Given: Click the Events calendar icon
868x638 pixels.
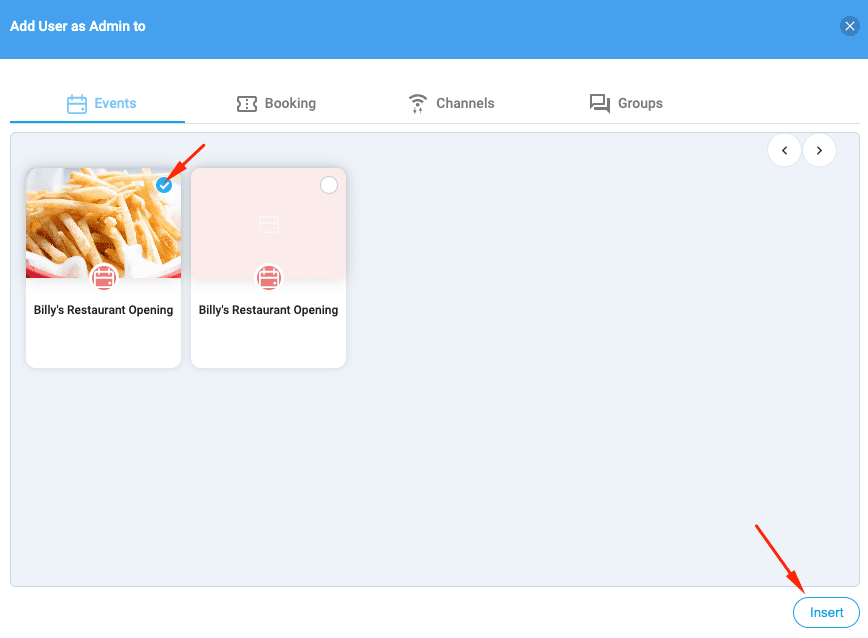Looking at the screenshot, I should pos(76,103).
